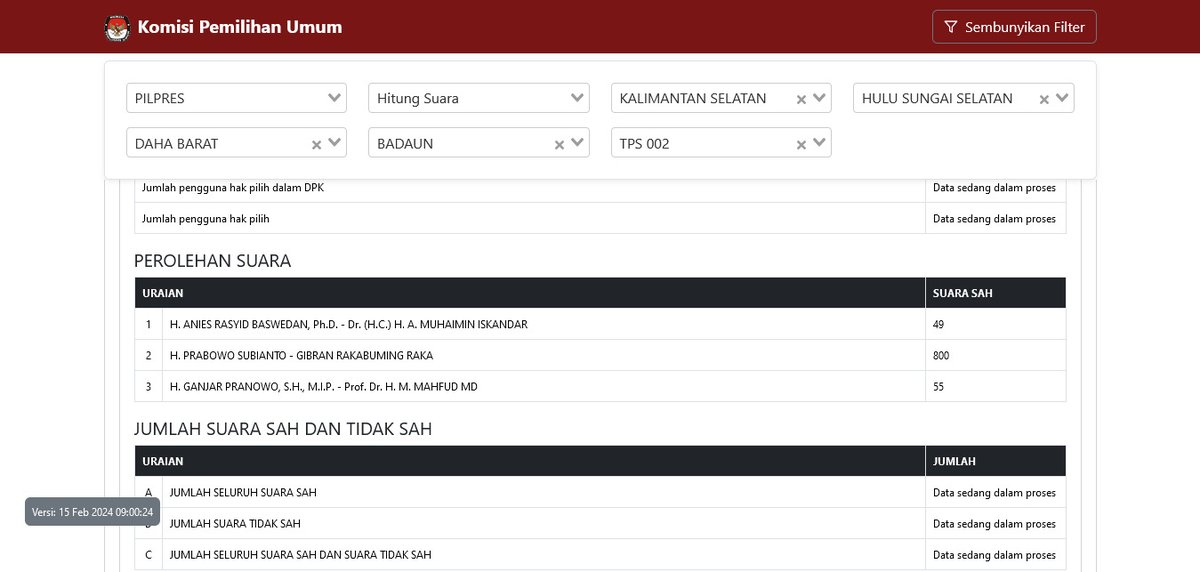Select the Ganjar Pranowo candidate row
This screenshot has height=572, width=1200.
click(x=600, y=386)
